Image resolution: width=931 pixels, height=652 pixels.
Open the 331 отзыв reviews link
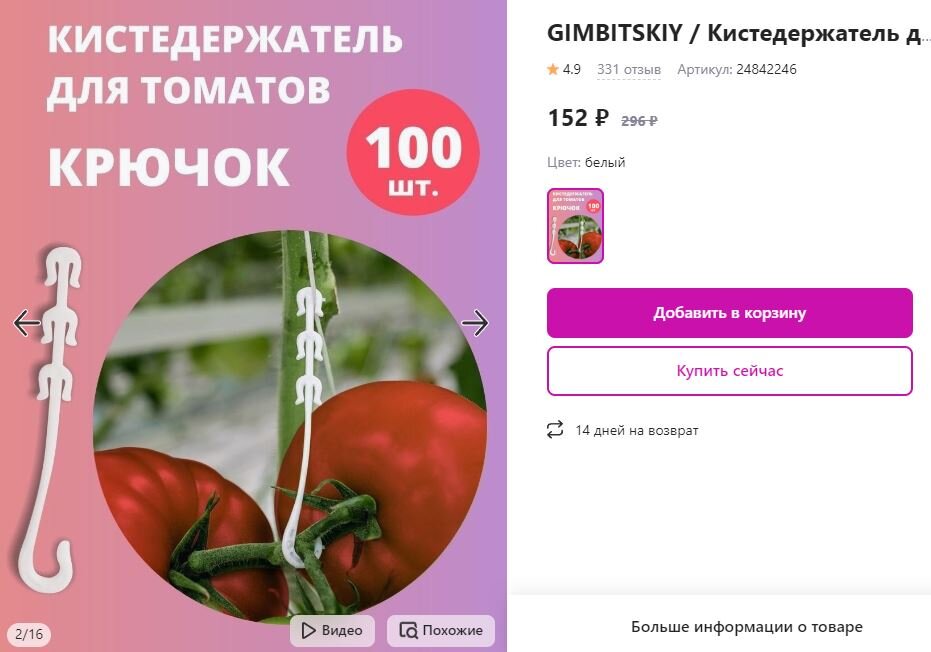[629, 69]
